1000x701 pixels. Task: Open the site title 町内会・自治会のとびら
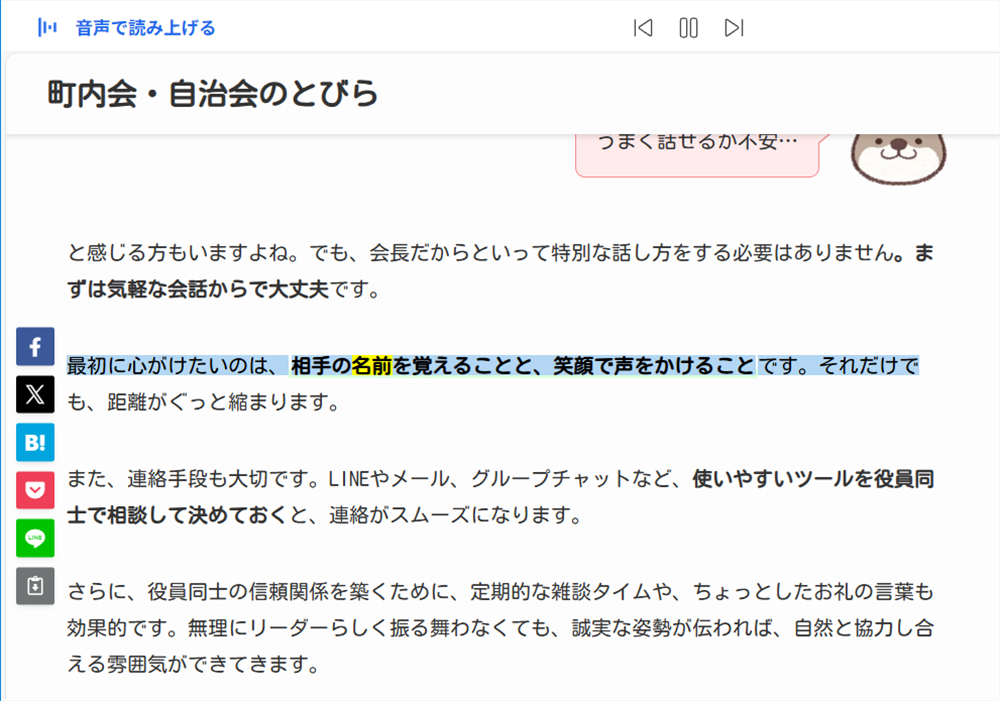pos(210,93)
